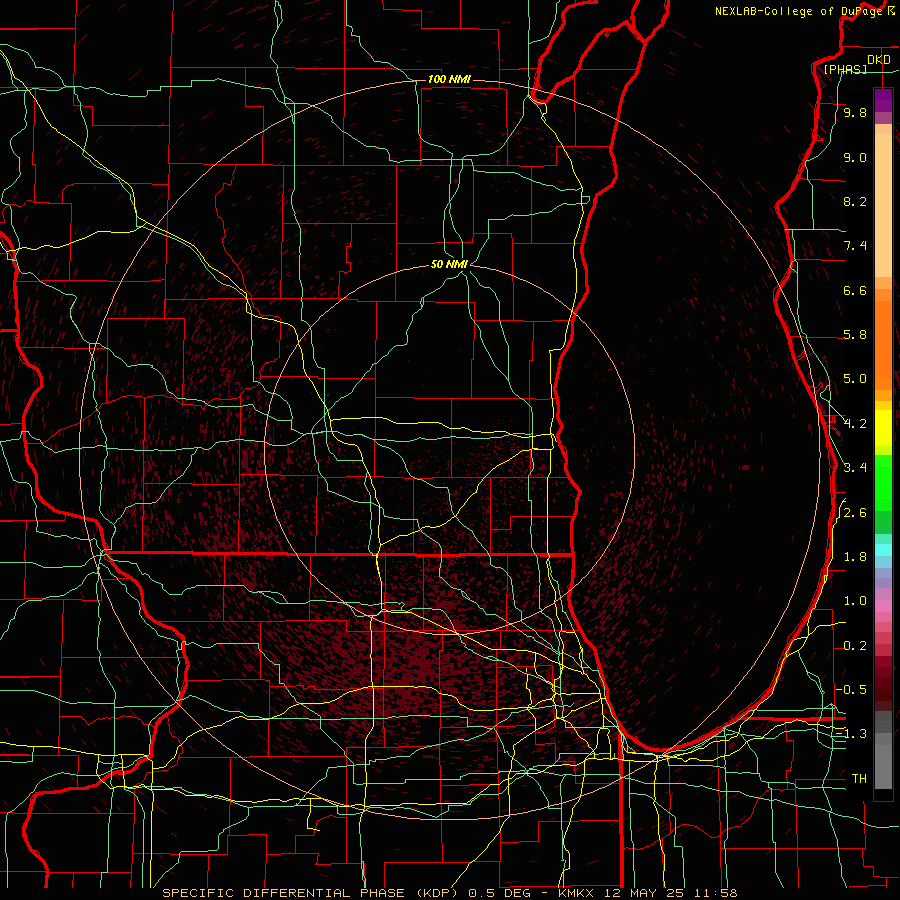This screenshot has height=900, width=900.
Task: Click the 2.6 scale value
Action: coord(855,513)
